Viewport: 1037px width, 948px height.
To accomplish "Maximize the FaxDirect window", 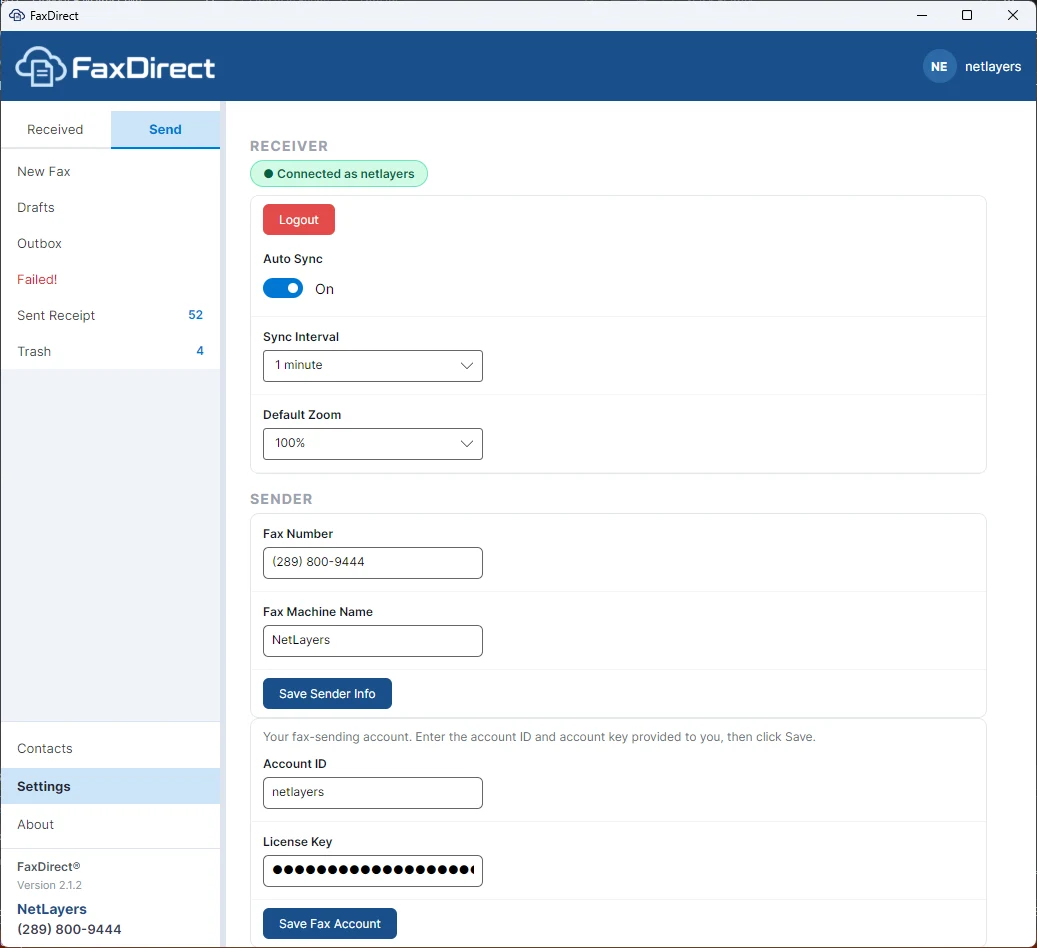I will click(966, 15).
